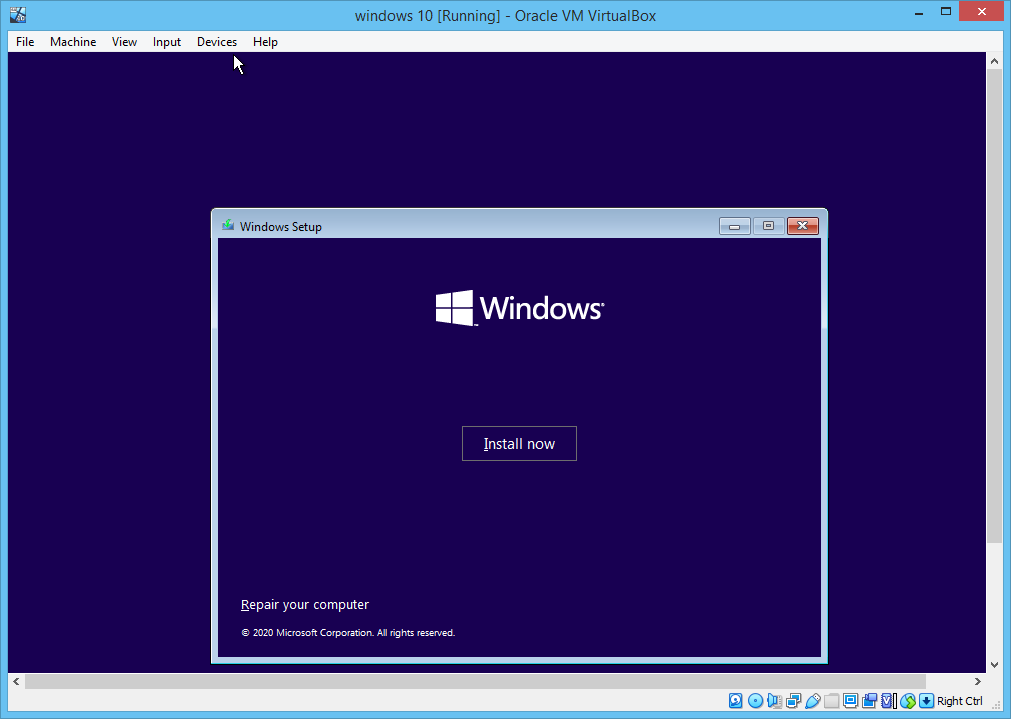Click the horizontal scrollbar right arrow
This screenshot has width=1011, height=719.
[977, 682]
